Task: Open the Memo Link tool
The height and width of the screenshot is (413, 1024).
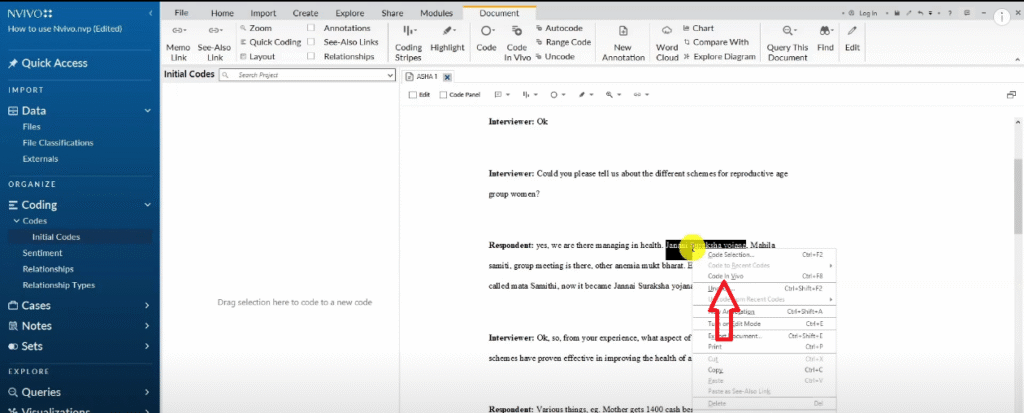Action: [178, 43]
